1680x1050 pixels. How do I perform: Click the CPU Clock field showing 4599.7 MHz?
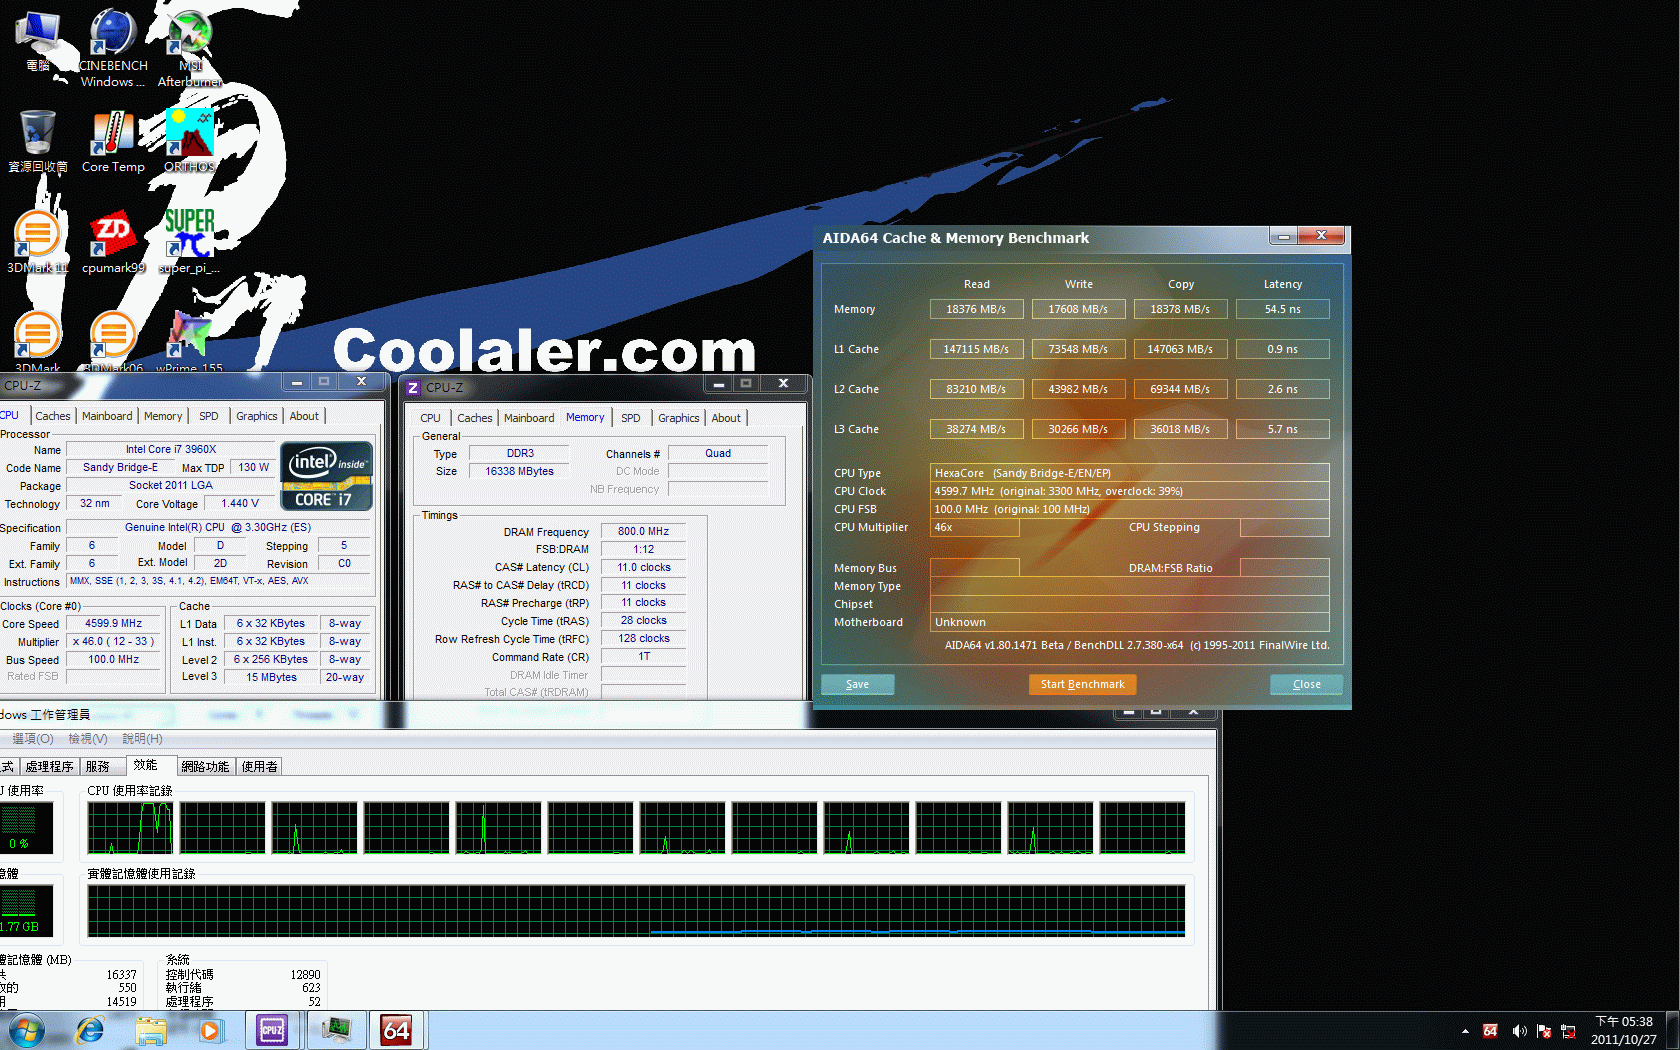coord(1129,491)
